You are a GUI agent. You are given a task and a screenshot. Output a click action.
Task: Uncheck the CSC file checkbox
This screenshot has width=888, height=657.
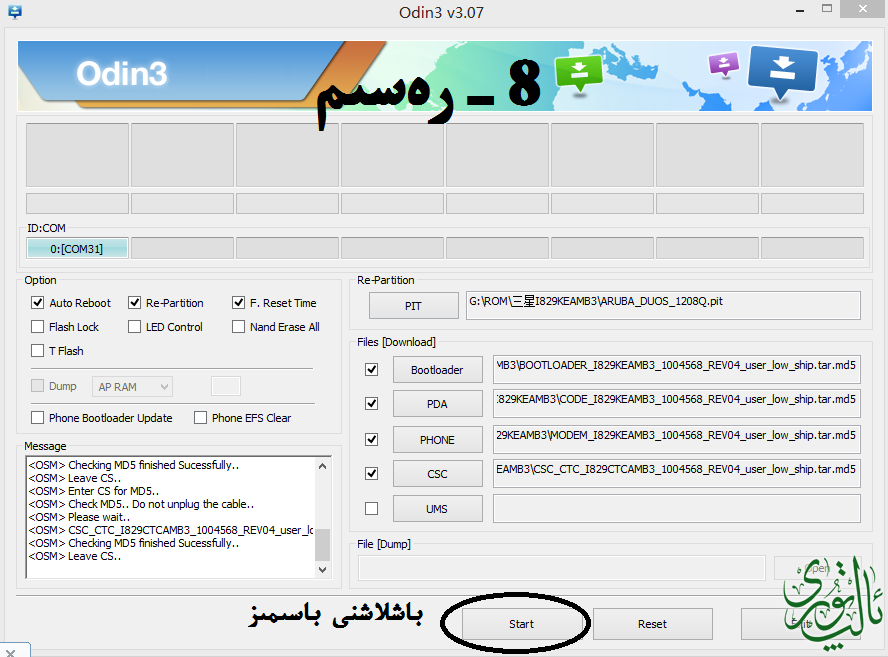[372, 473]
